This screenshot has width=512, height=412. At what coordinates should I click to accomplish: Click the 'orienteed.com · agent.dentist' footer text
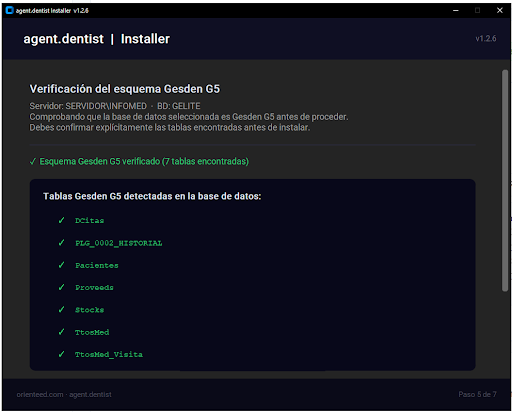pyautogui.click(x=64, y=394)
